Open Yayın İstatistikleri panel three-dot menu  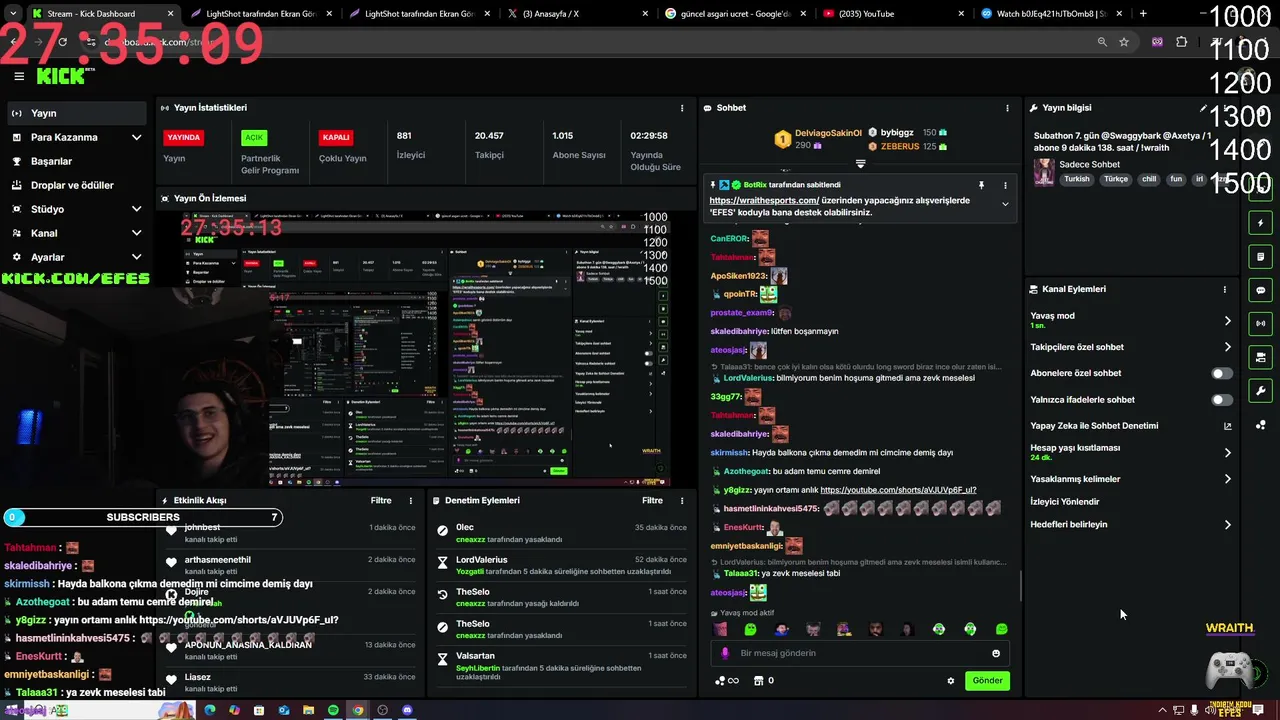682,108
